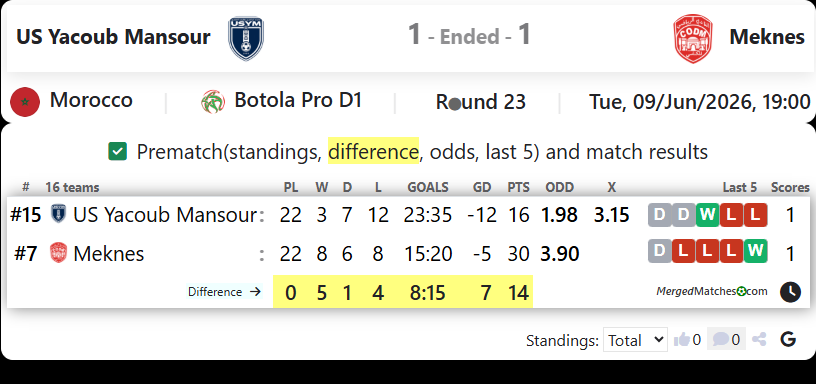Click the Botola Pro D1 league link

pyautogui.click(x=298, y=100)
